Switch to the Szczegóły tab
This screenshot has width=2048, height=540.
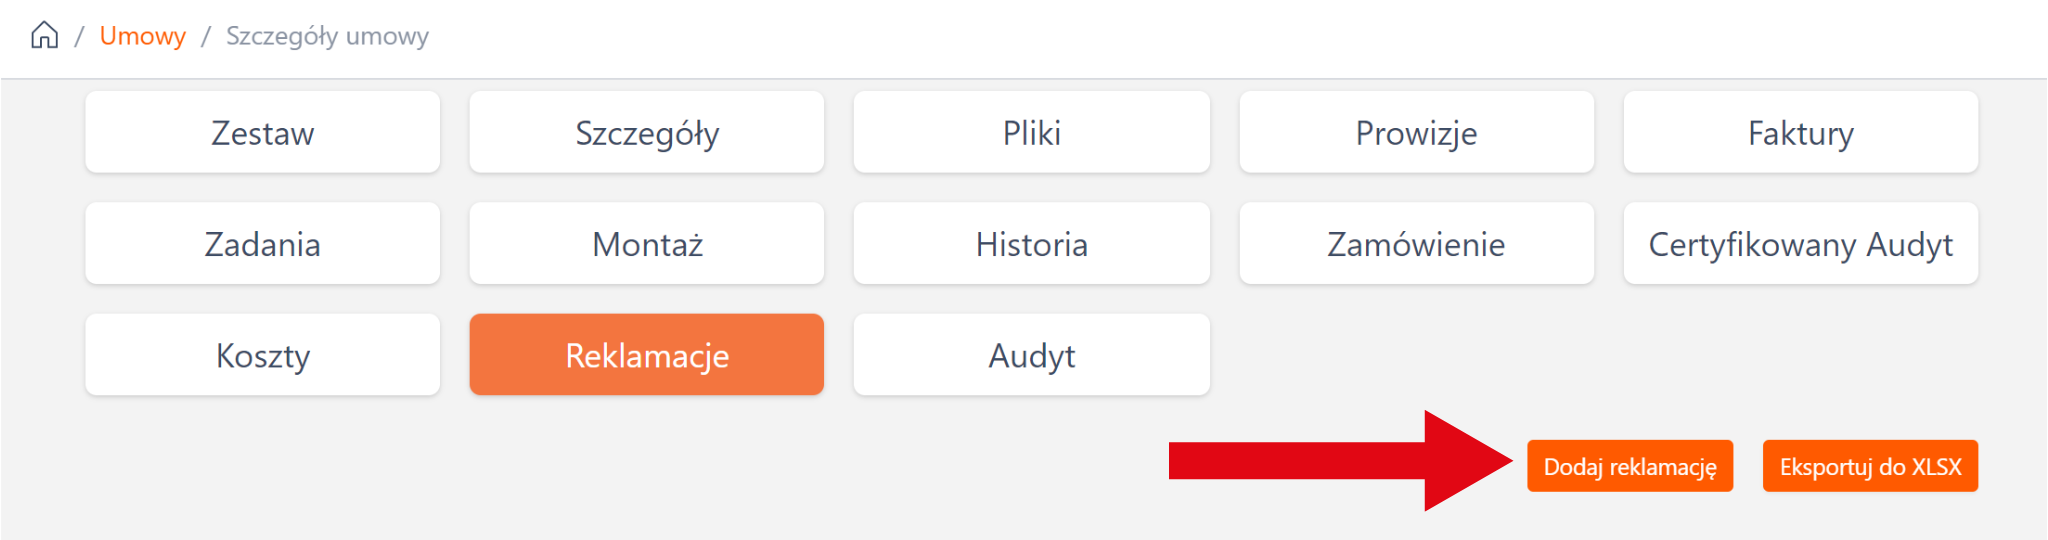pyautogui.click(x=647, y=133)
